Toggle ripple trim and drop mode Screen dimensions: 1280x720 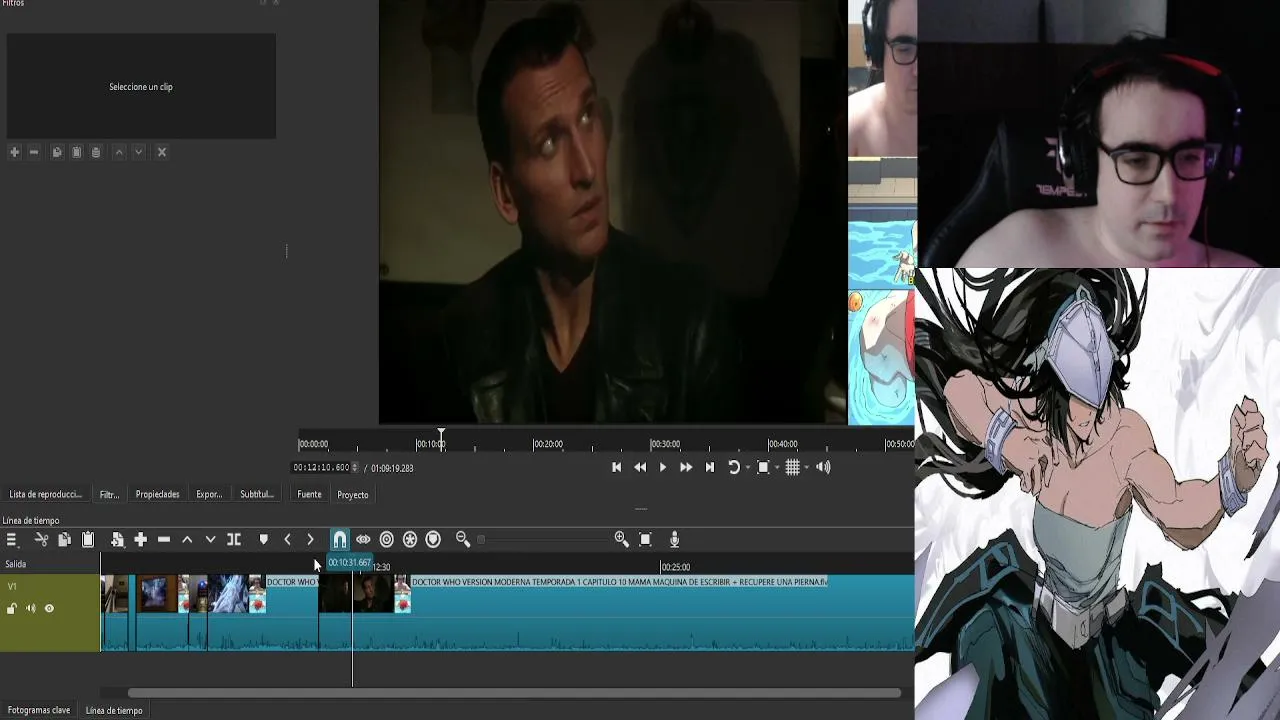coord(387,540)
